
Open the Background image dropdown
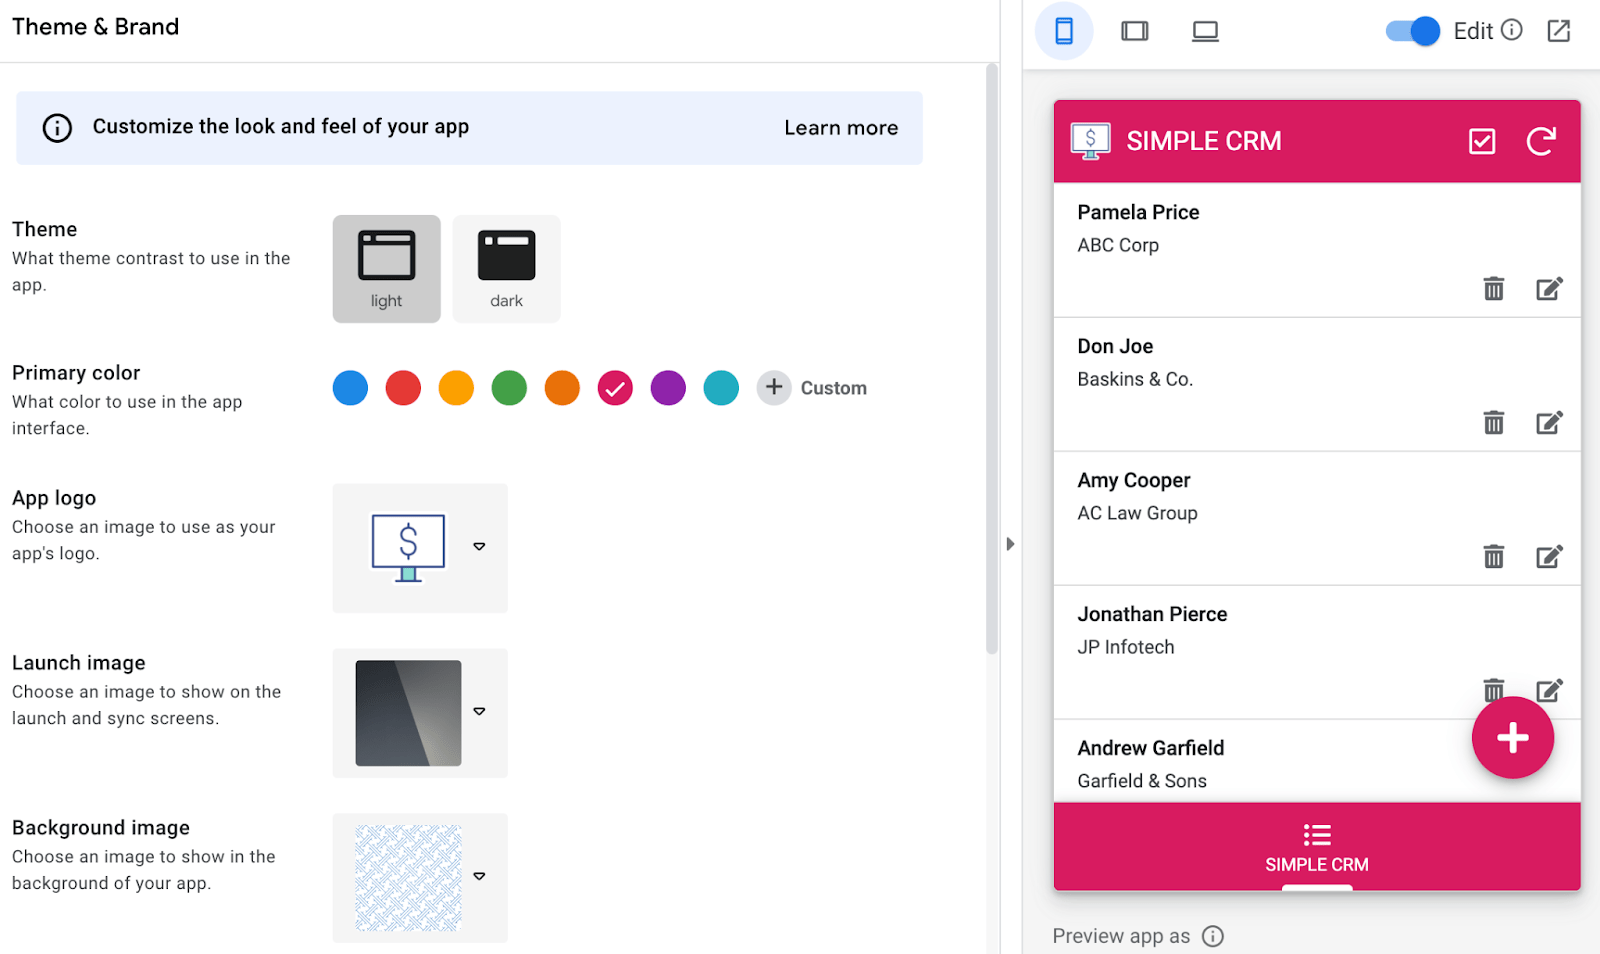coord(479,876)
